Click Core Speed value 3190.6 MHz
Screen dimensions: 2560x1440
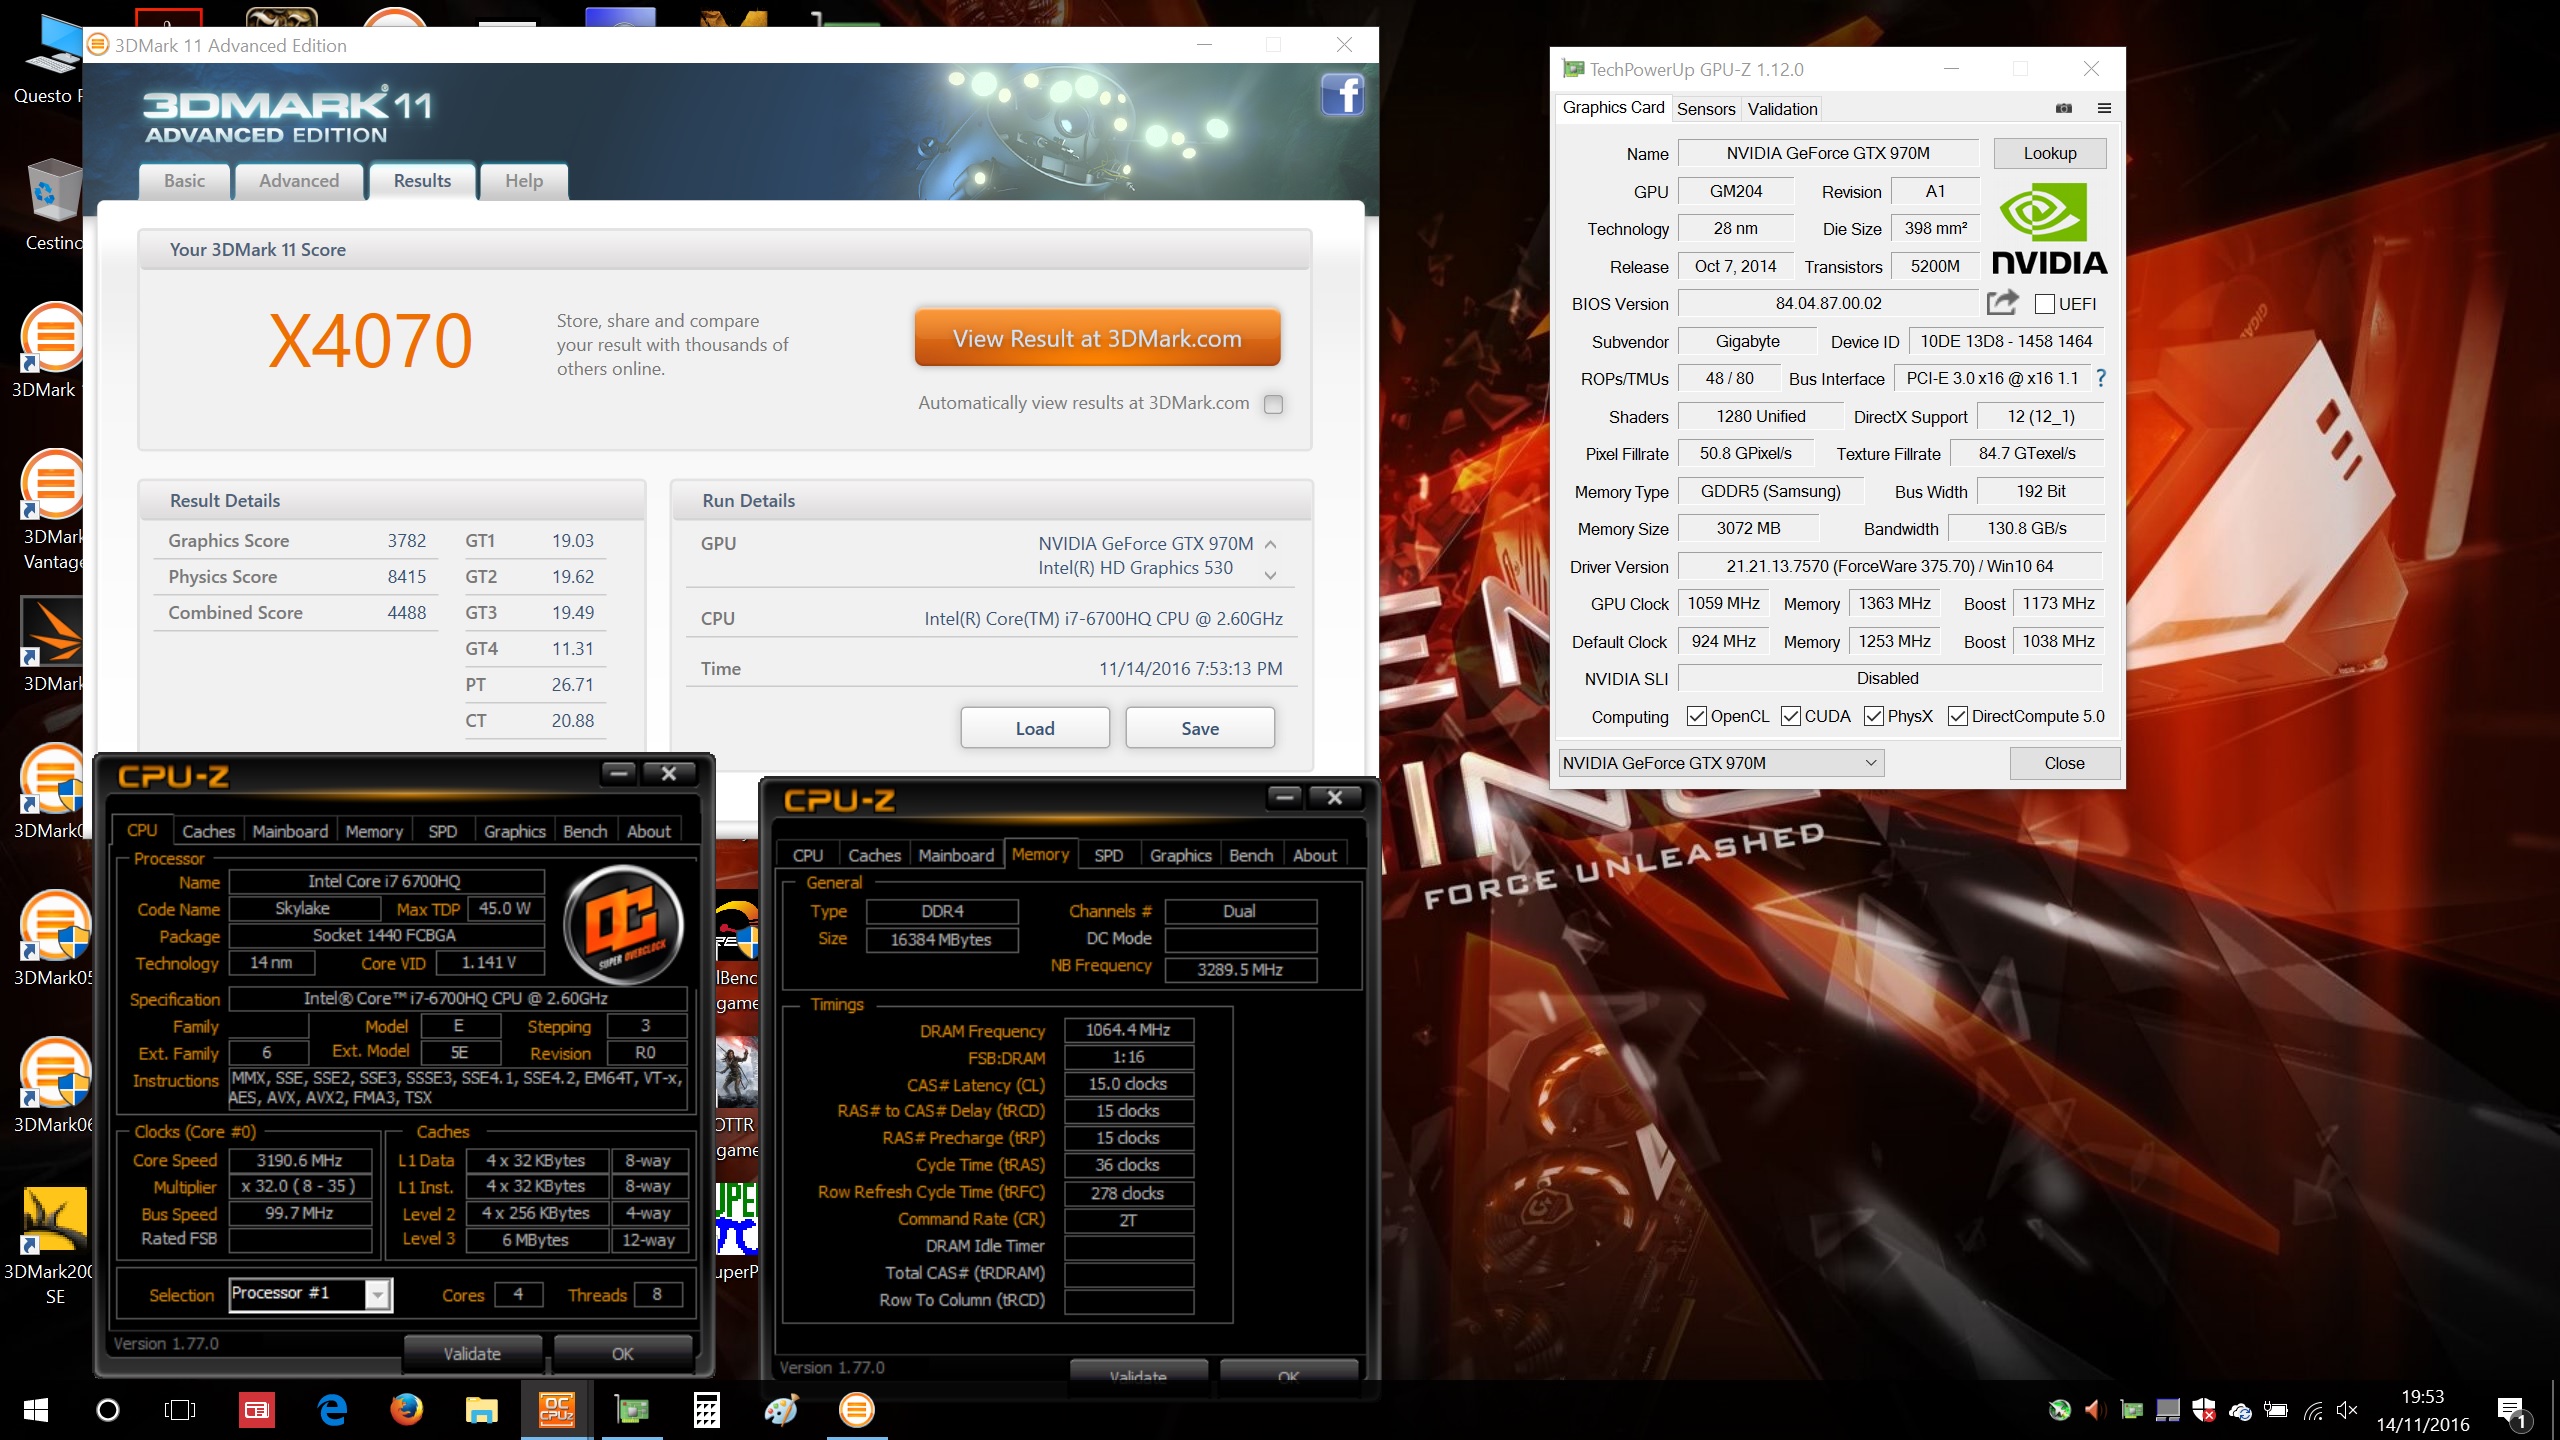click(x=299, y=1160)
